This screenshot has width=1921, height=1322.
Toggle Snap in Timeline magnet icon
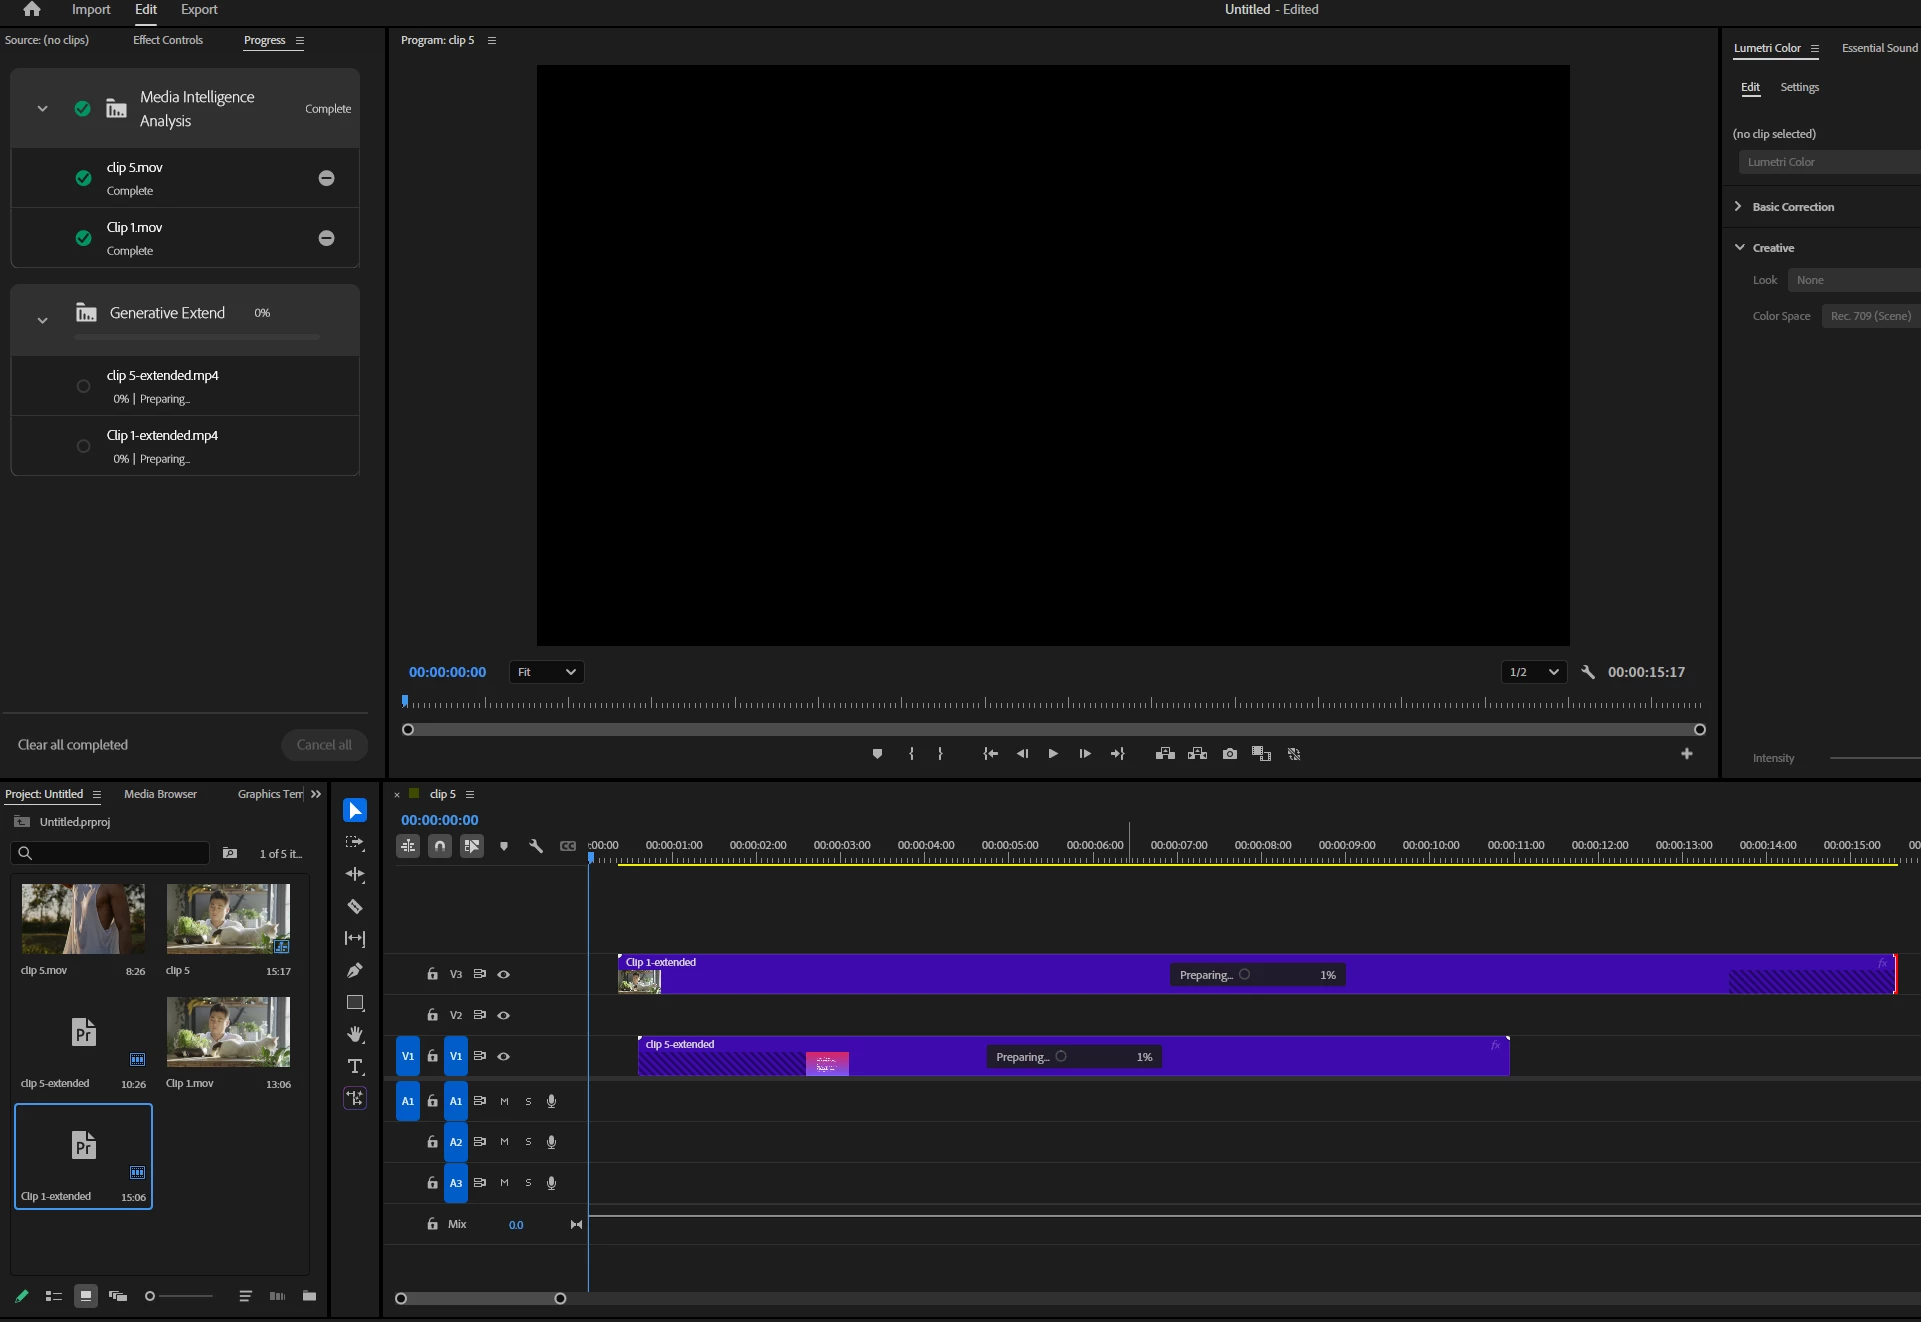[x=440, y=846]
